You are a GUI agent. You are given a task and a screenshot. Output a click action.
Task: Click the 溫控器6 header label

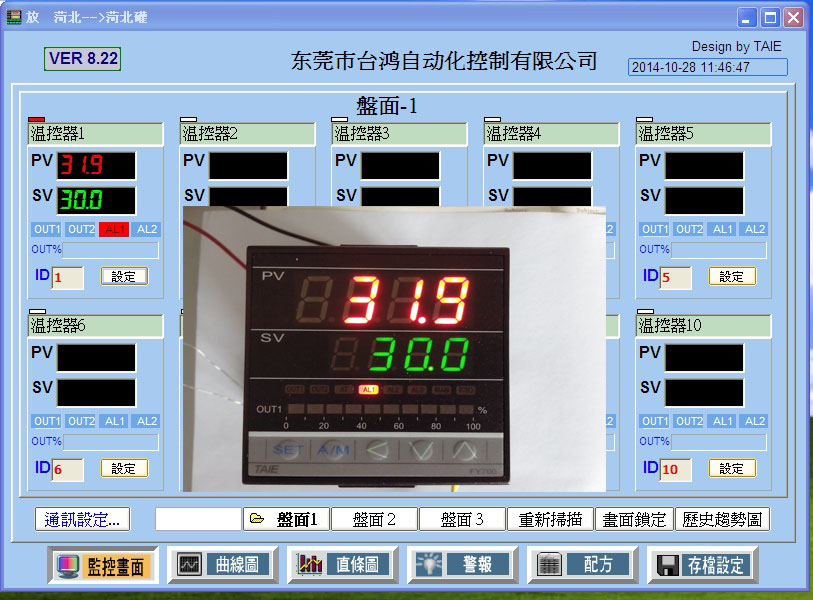pos(95,326)
